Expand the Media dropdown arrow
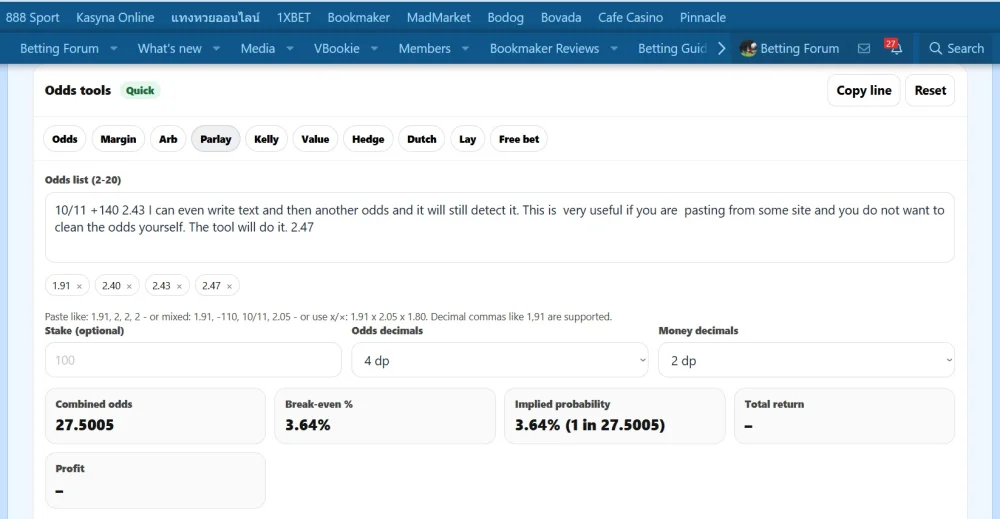The height and width of the screenshot is (519, 1000). [290, 48]
